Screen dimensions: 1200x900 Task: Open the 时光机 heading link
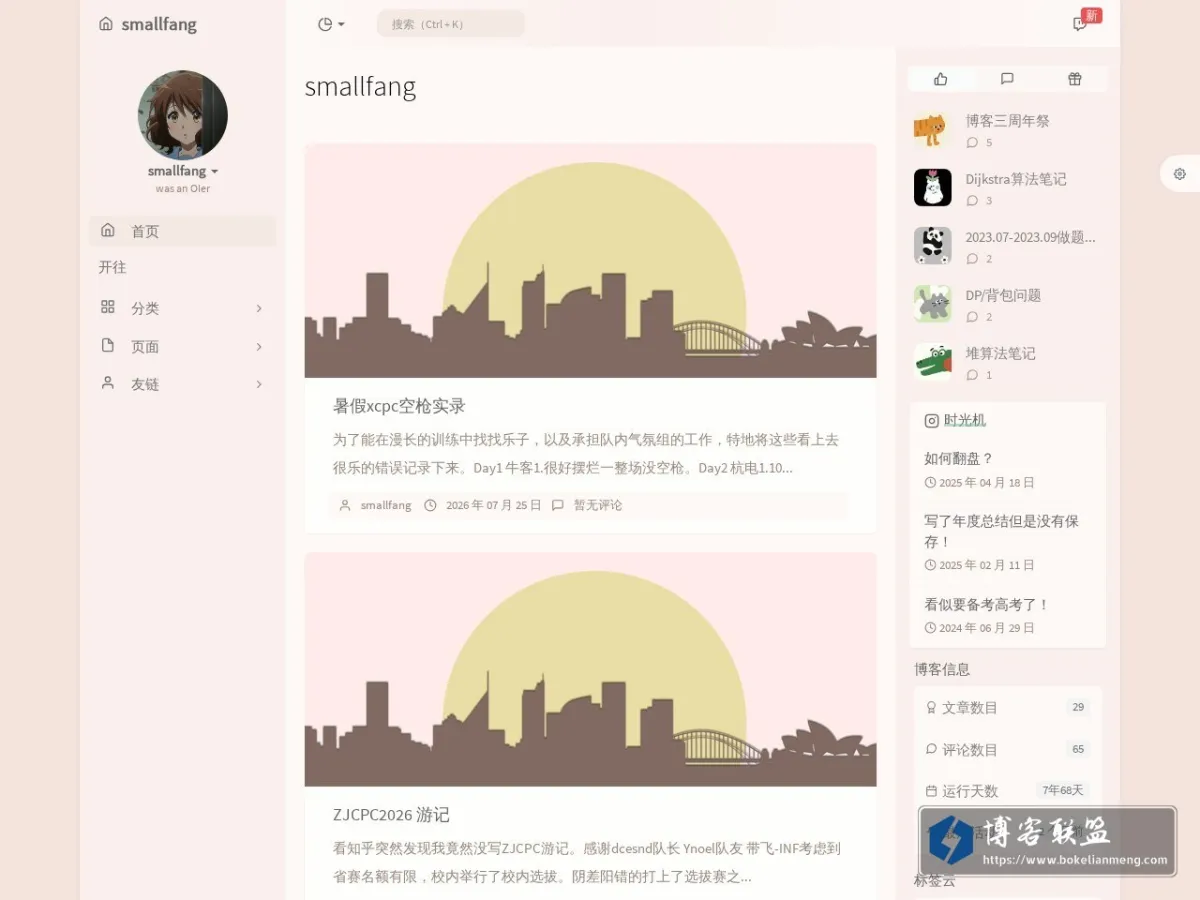965,420
